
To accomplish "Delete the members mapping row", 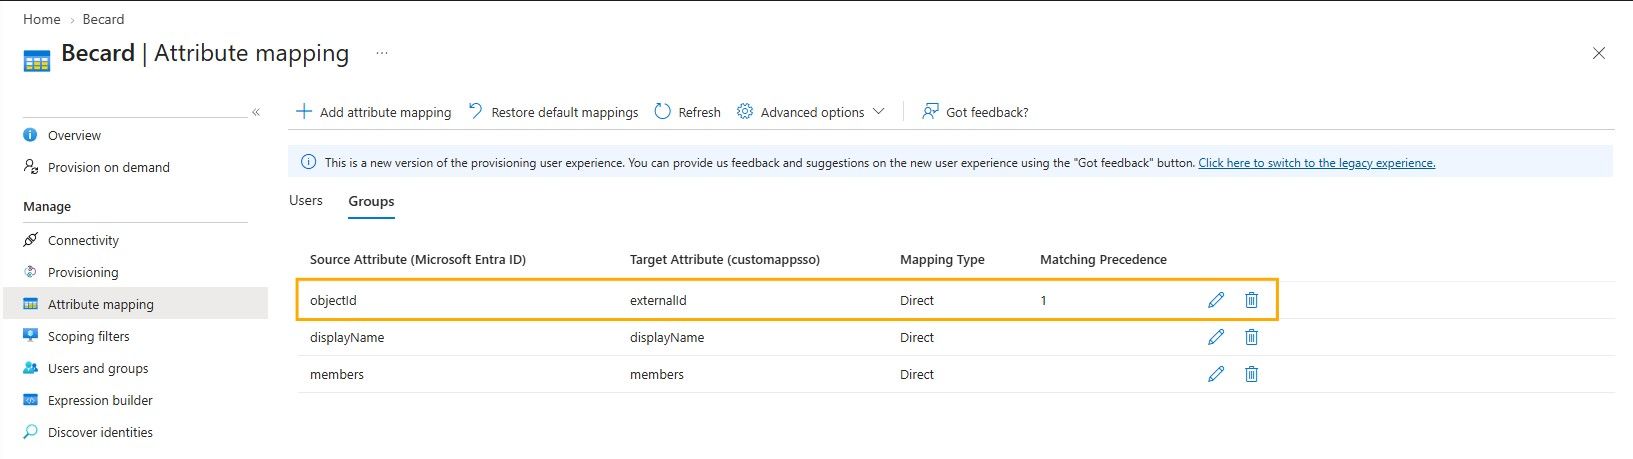I will tap(1251, 374).
